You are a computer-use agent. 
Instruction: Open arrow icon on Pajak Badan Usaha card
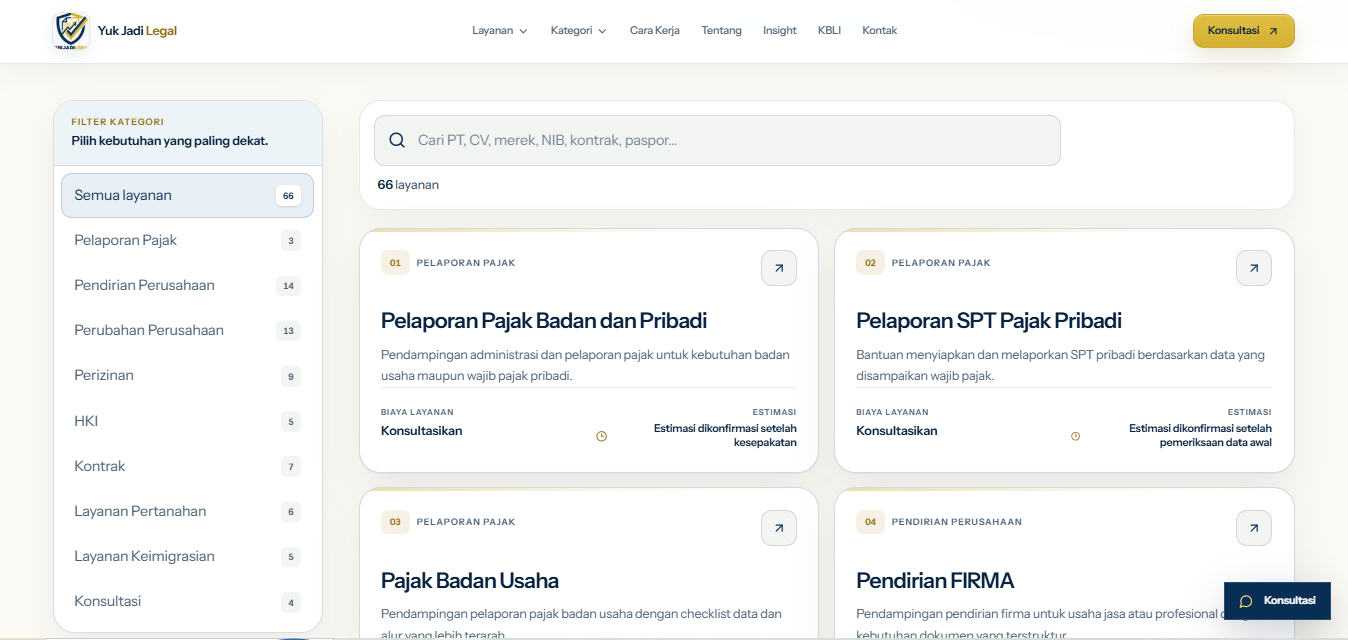(x=779, y=528)
